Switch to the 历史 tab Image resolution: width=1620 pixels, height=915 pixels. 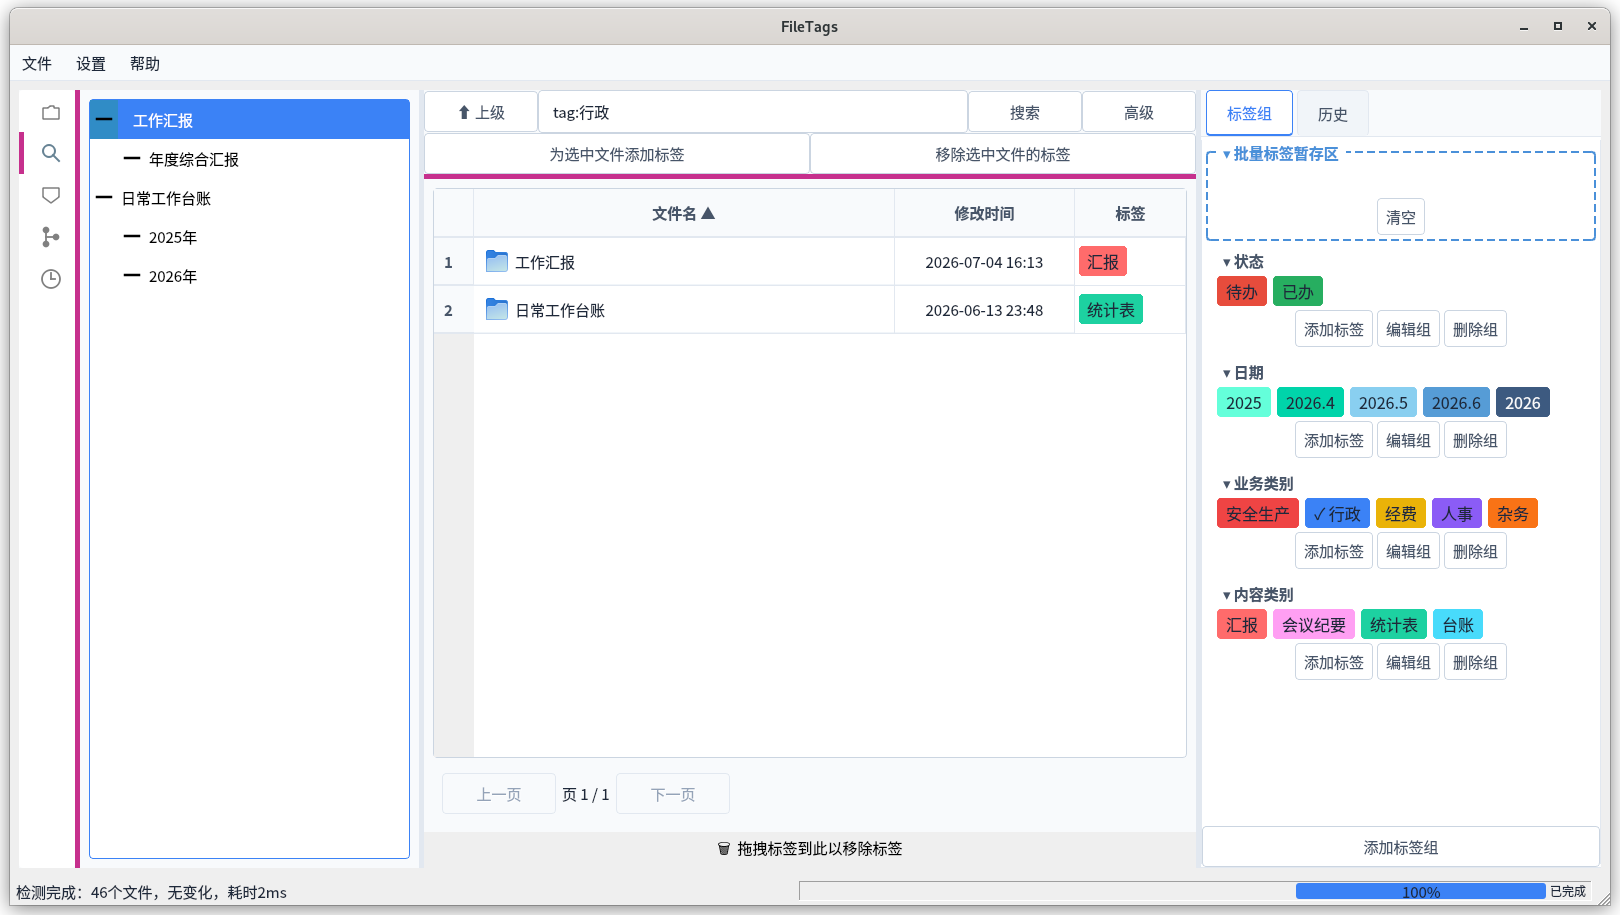click(1332, 114)
